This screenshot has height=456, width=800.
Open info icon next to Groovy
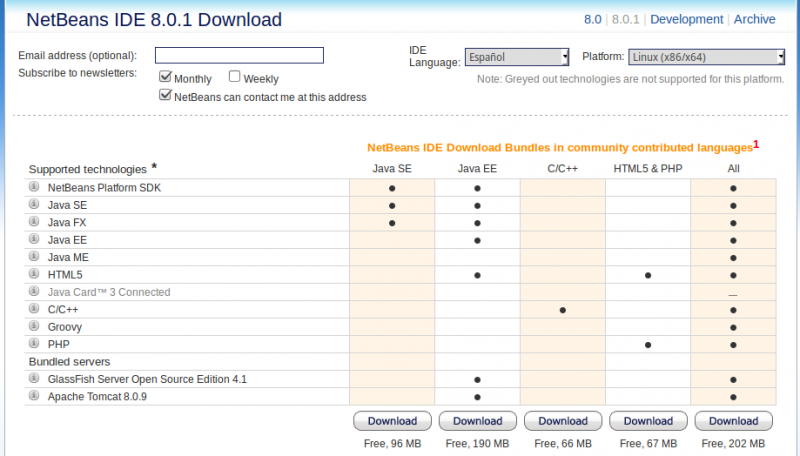pyautogui.click(x=34, y=325)
